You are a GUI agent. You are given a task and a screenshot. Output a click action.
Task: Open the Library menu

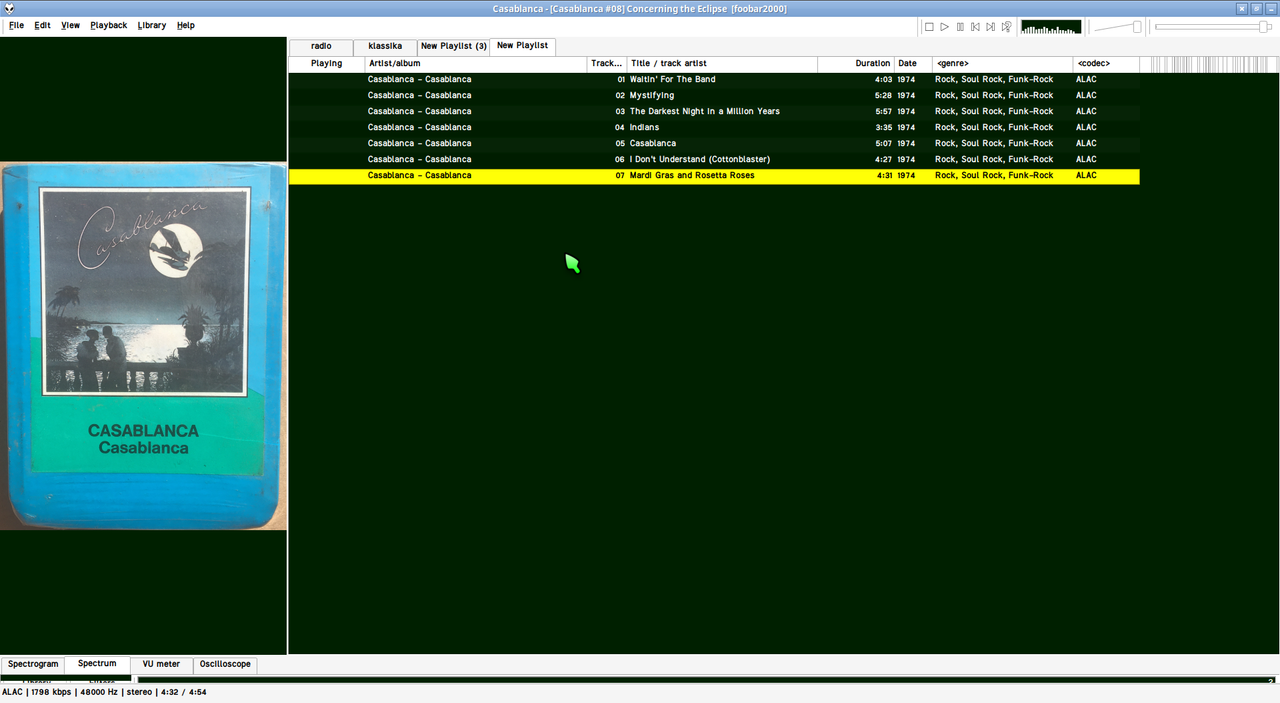tap(152, 25)
